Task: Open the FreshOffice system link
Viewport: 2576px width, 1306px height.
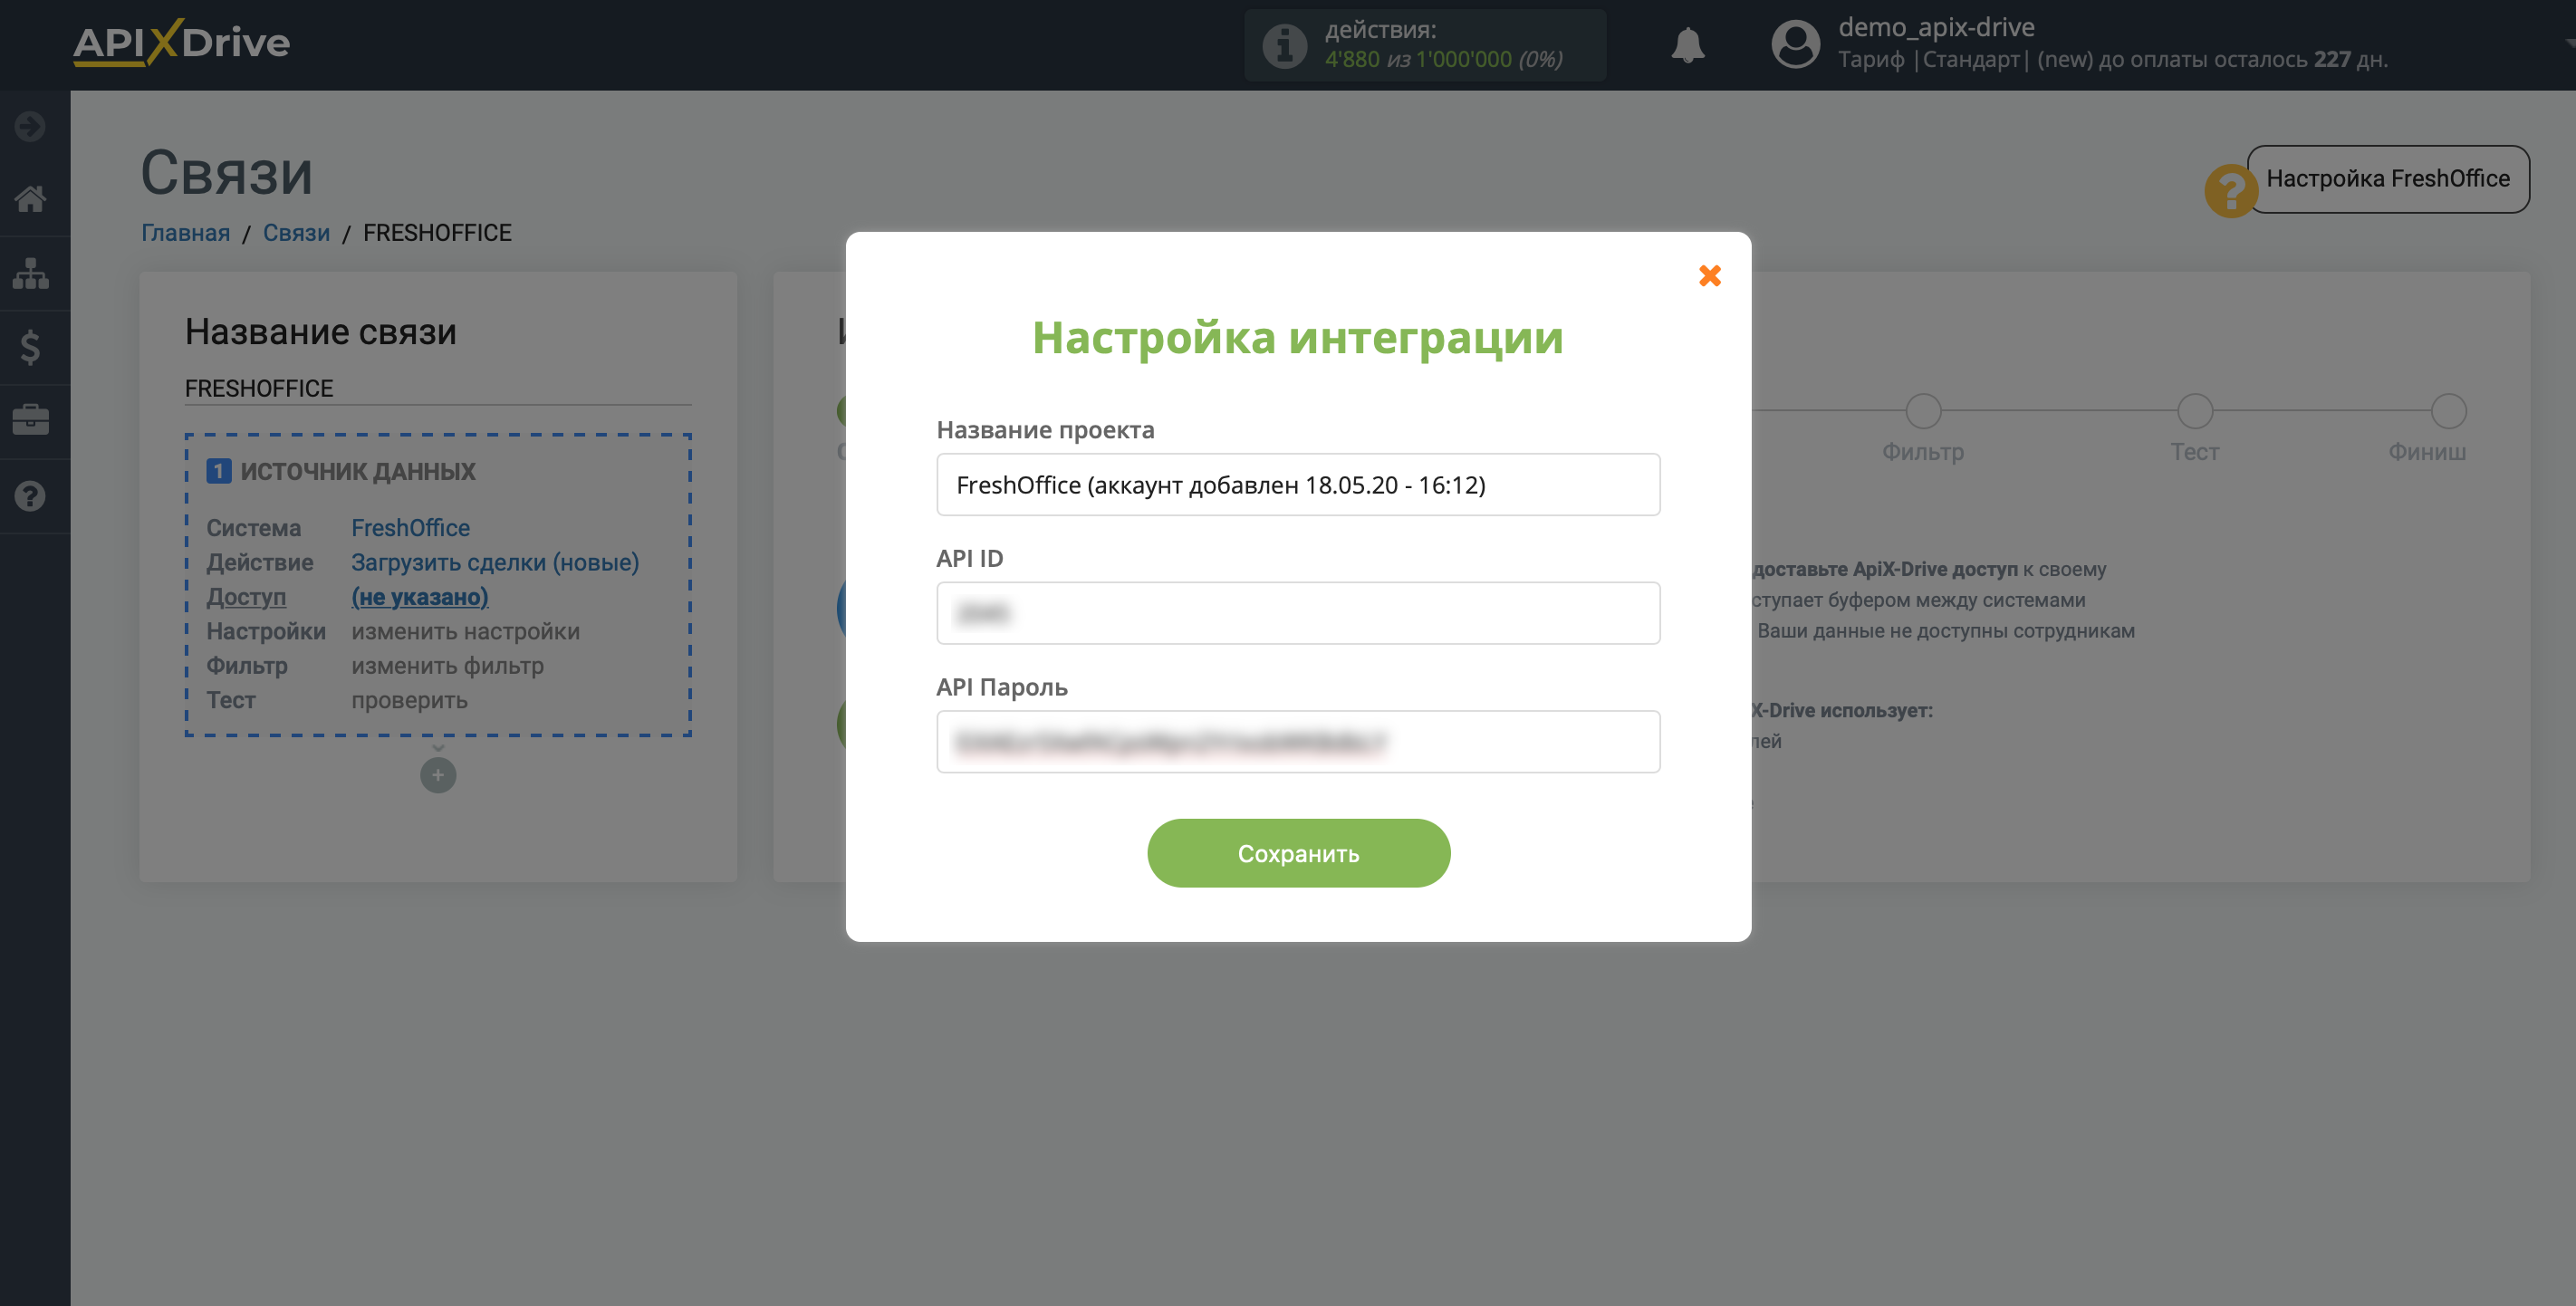Action: click(x=410, y=528)
